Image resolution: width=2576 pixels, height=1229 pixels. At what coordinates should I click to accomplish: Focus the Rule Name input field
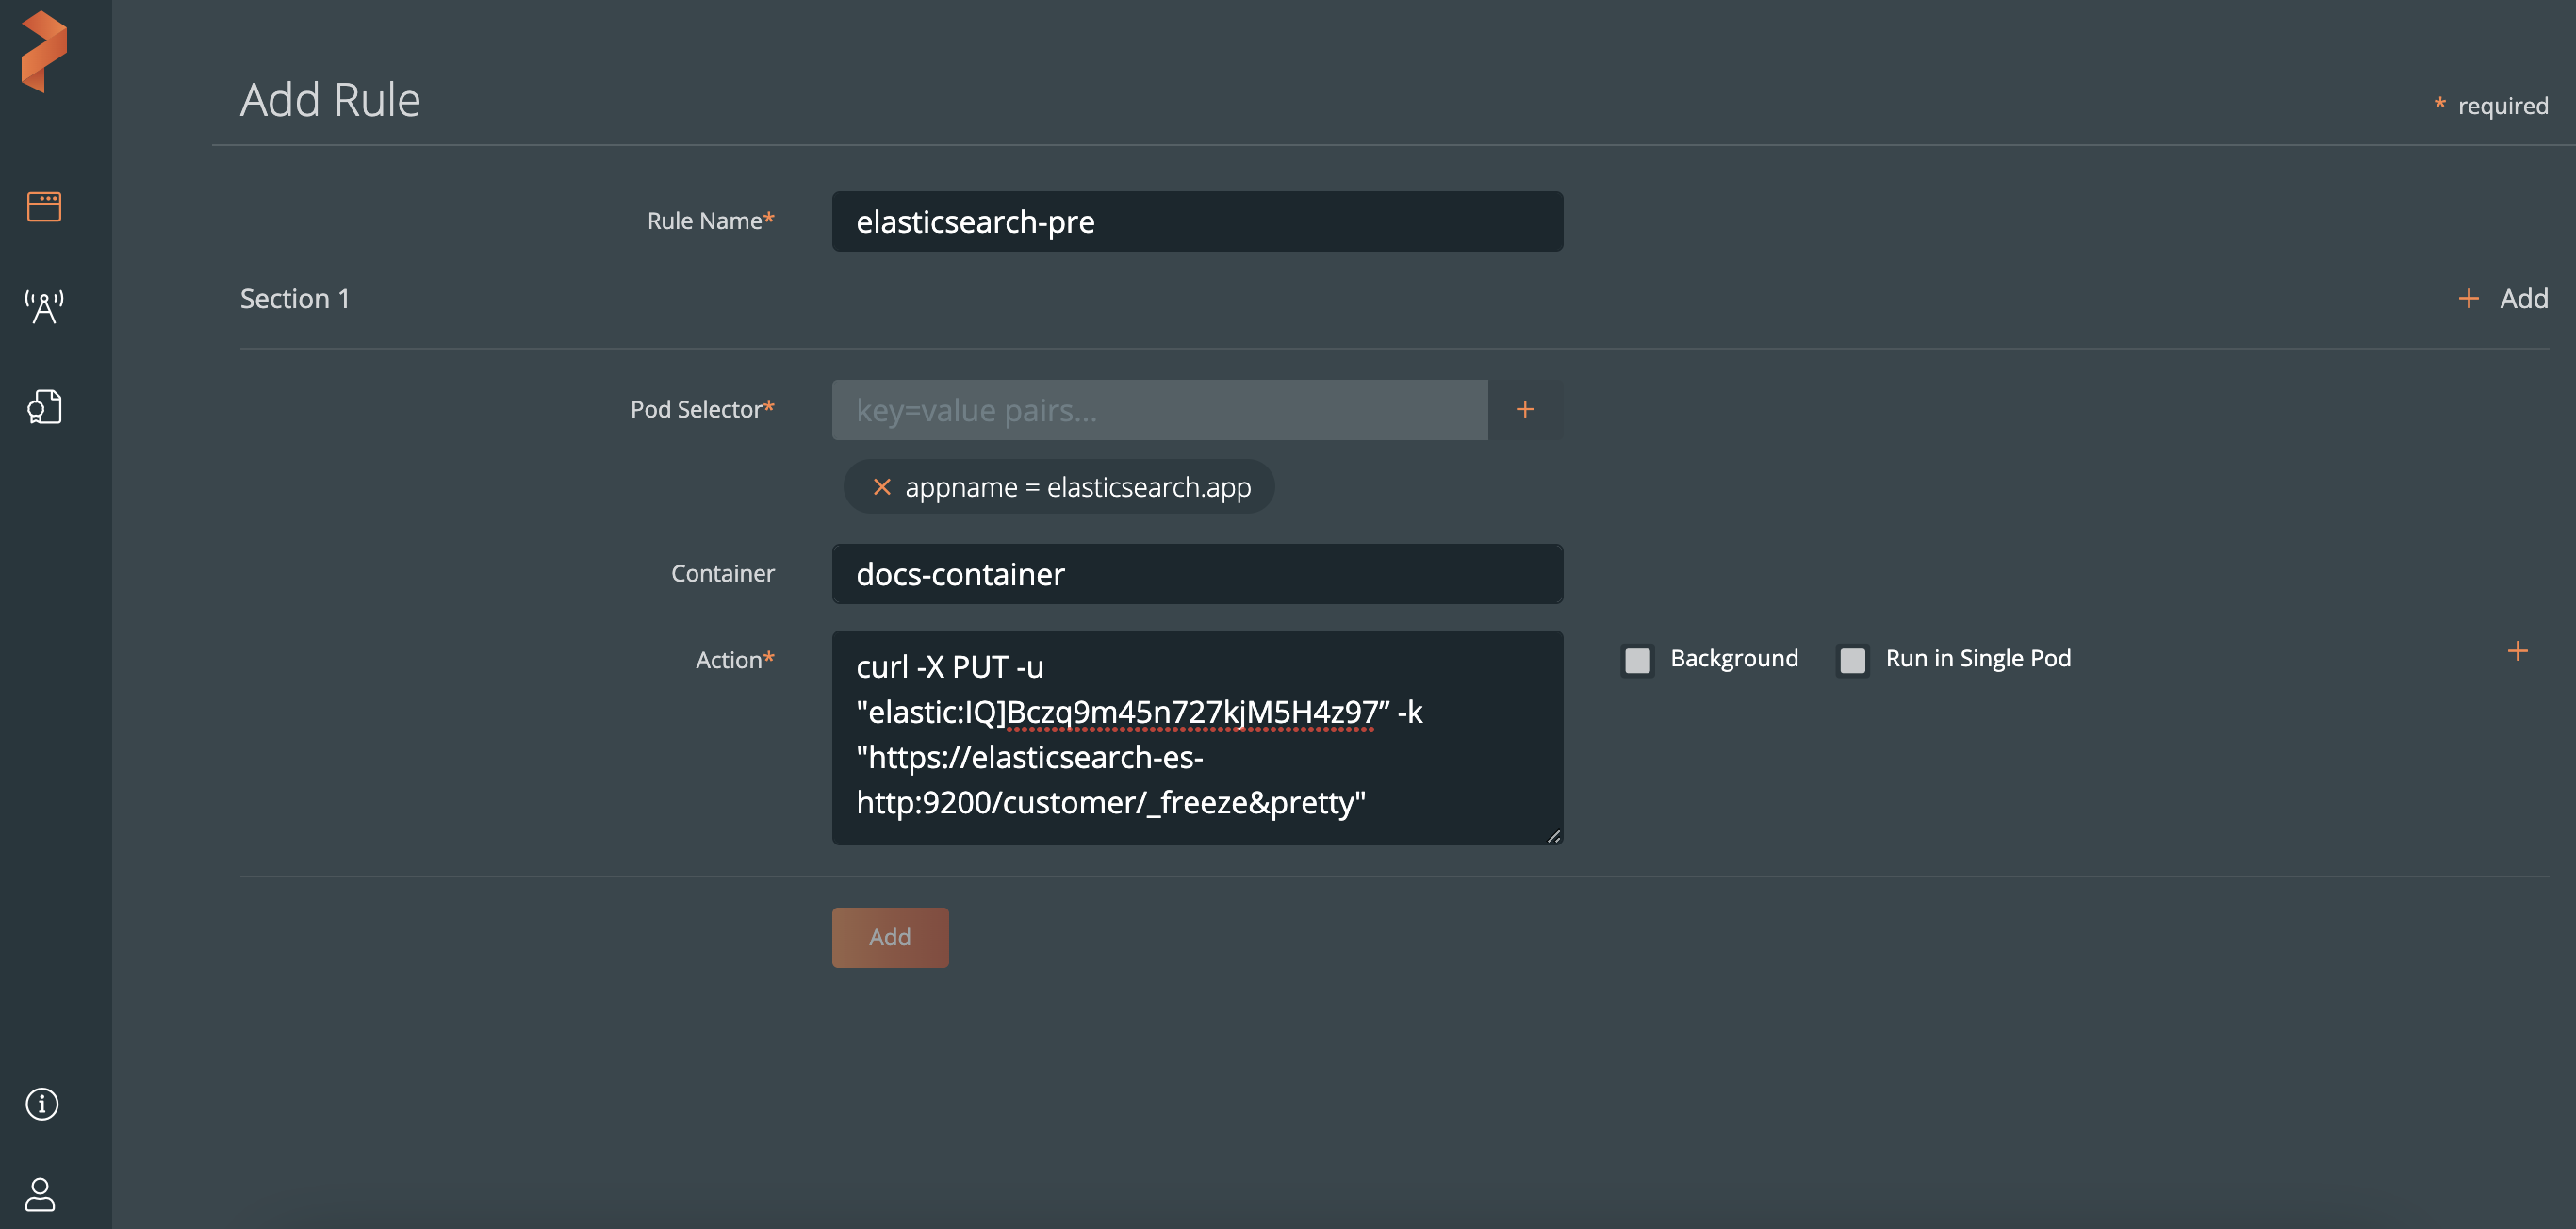tap(1196, 221)
